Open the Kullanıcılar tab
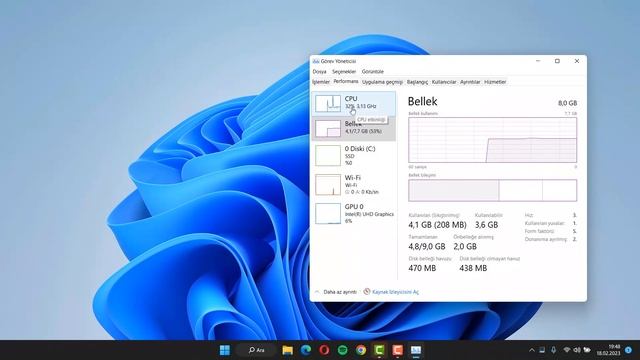Image resolution: width=640 pixels, height=360 pixels. 444,82
